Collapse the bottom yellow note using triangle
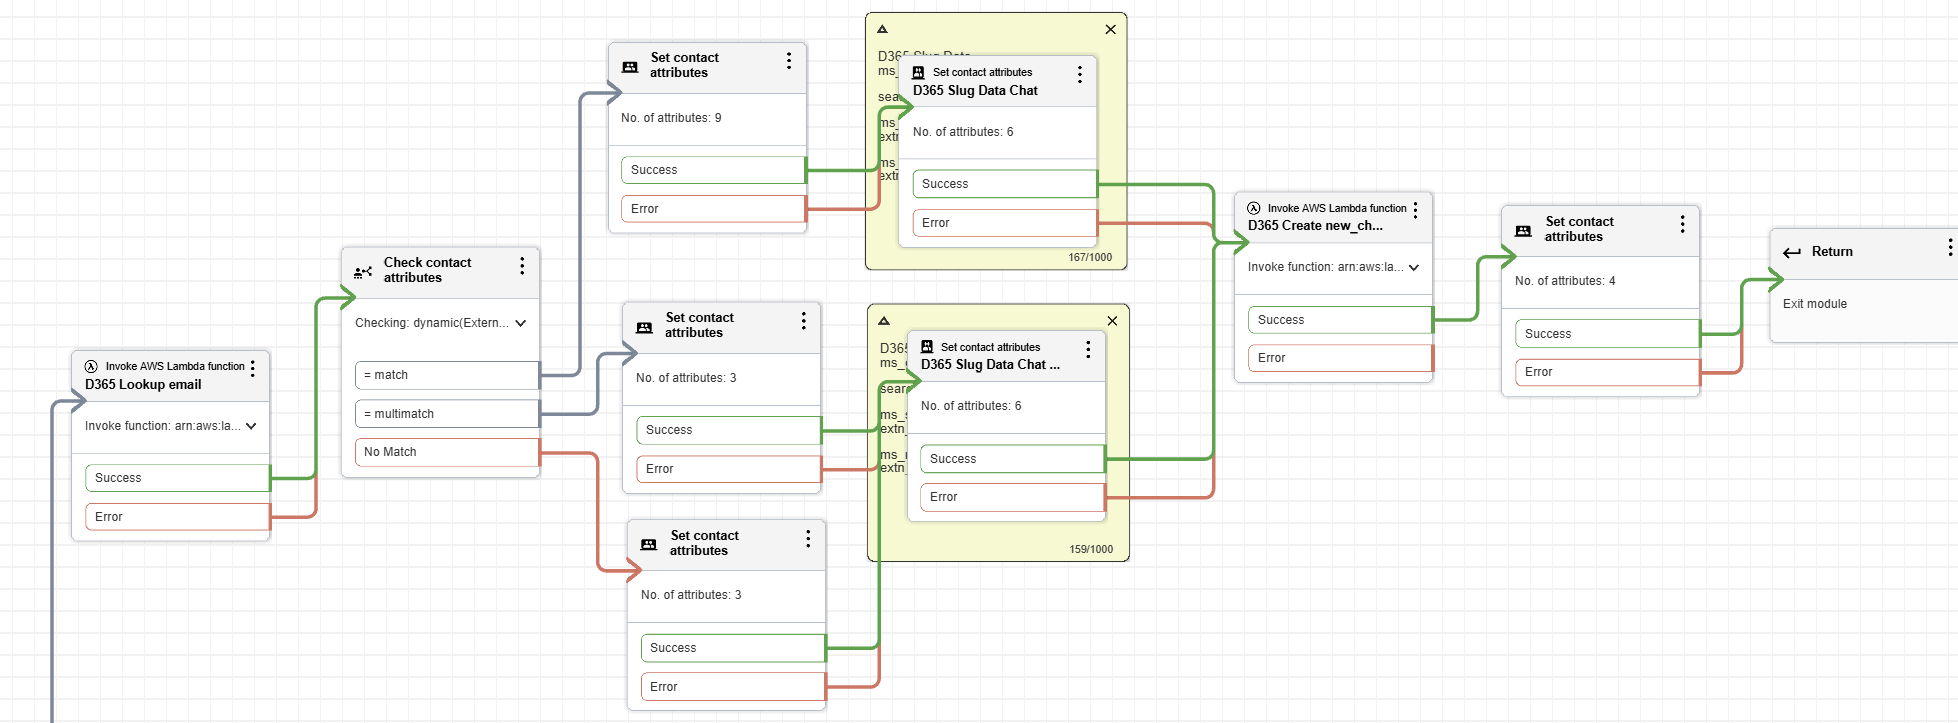This screenshot has height=723, width=1958. point(884,321)
